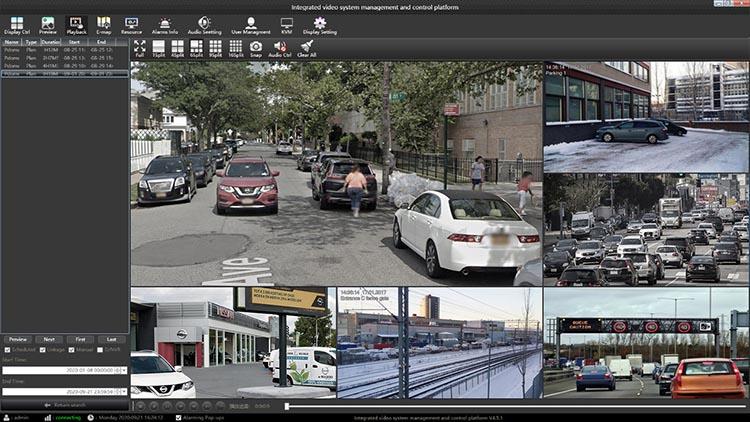Sort recordings by Name column
The image size is (750, 422).
(x=11, y=42)
